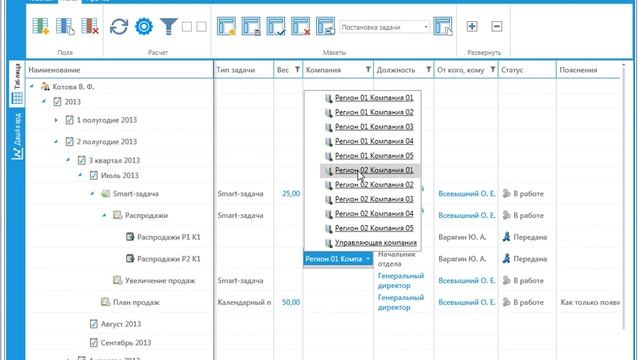
Task: Click the План продаж task icon
Action: point(105,302)
